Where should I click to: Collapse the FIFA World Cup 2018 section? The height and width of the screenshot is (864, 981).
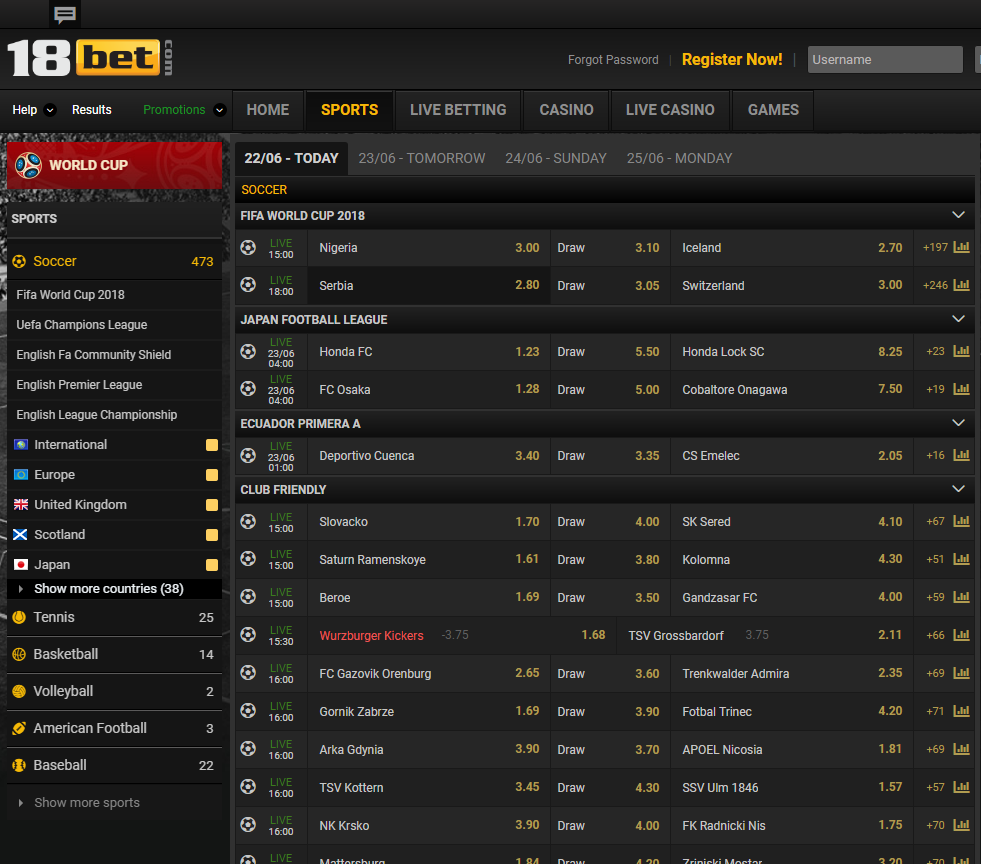[958, 215]
